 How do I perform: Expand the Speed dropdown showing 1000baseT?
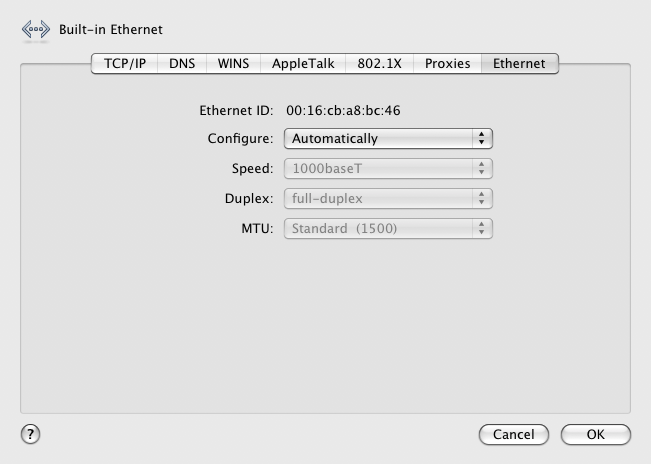(x=389, y=169)
